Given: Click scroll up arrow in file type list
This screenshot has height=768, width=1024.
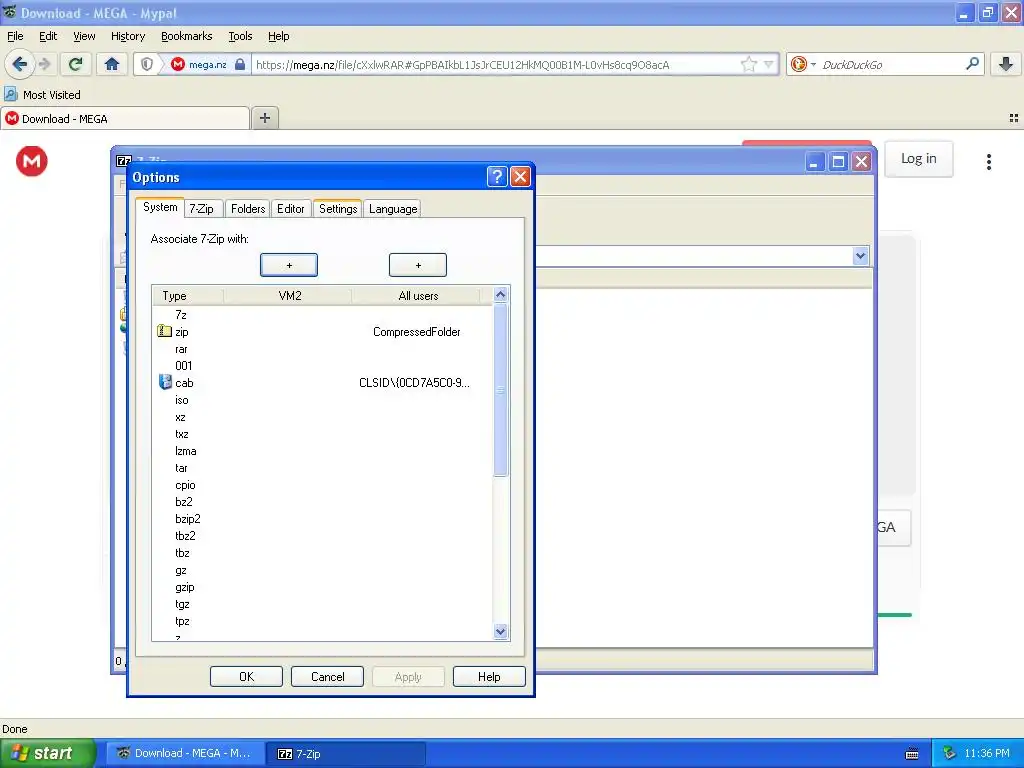Looking at the screenshot, I should (500, 295).
